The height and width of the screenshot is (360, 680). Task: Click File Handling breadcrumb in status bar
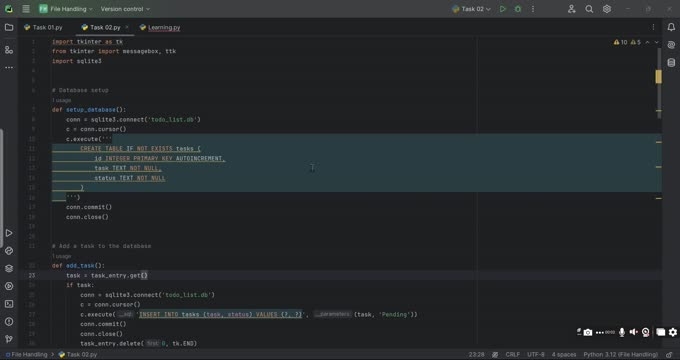[x=26, y=355]
